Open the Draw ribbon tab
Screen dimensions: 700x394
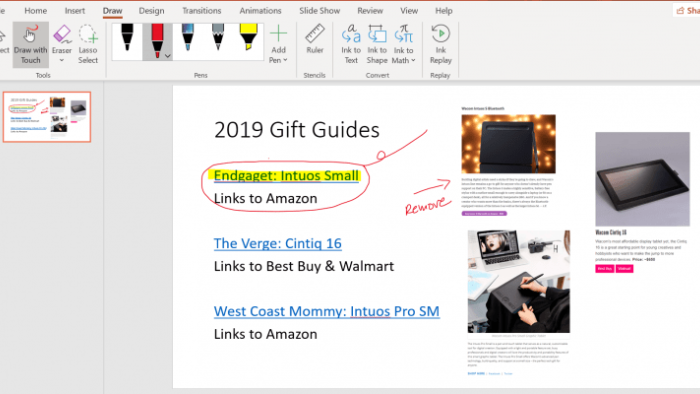point(112,11)
